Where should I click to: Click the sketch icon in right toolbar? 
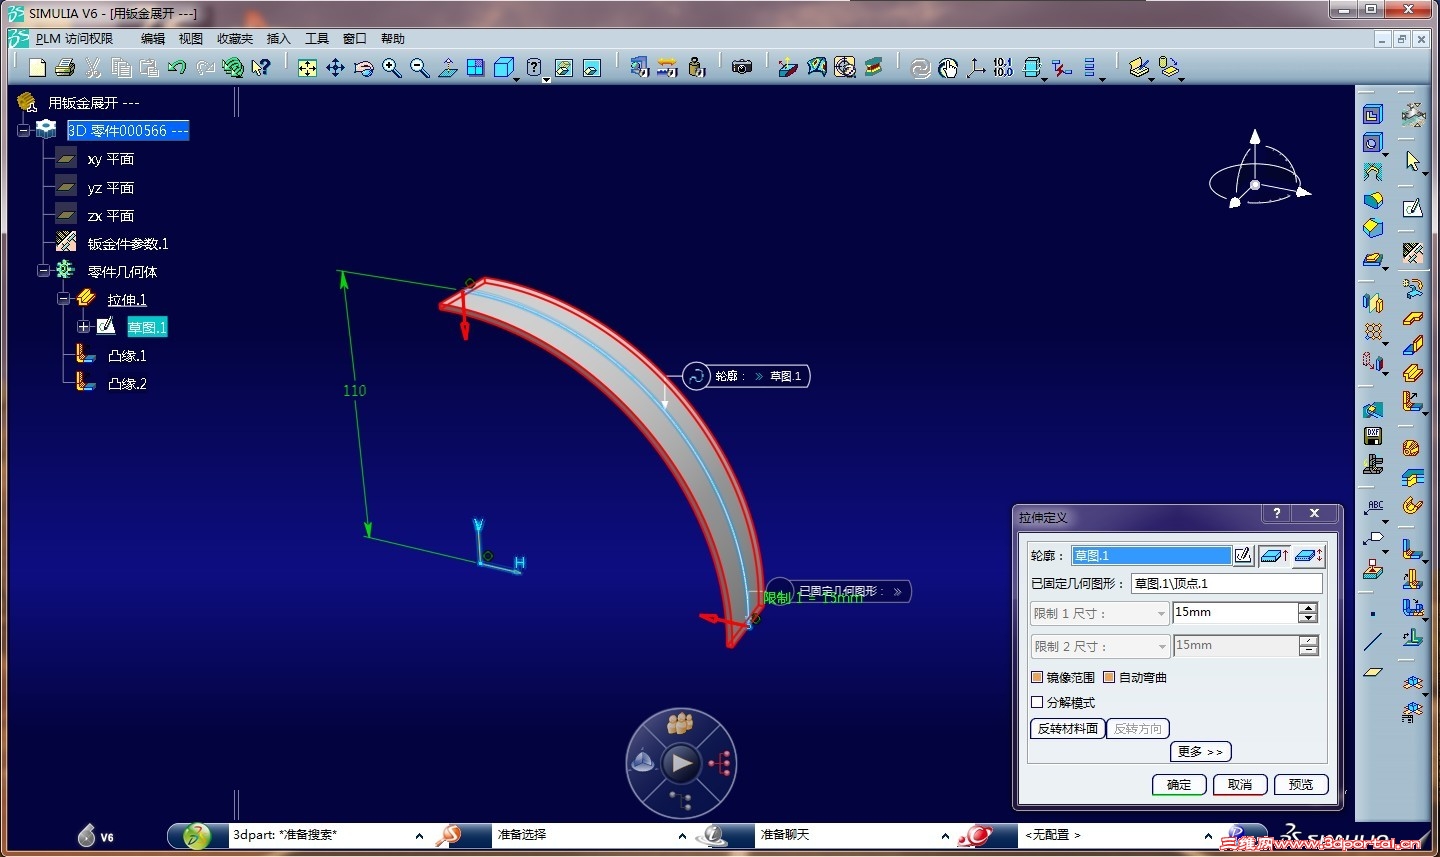pyautogui.click(x=1412, y=208)
